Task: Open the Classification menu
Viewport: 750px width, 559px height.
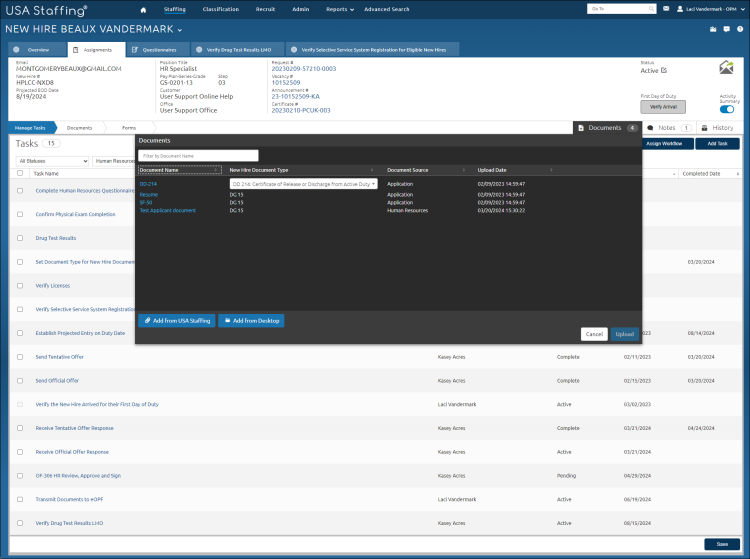Action: coord(221,9)
